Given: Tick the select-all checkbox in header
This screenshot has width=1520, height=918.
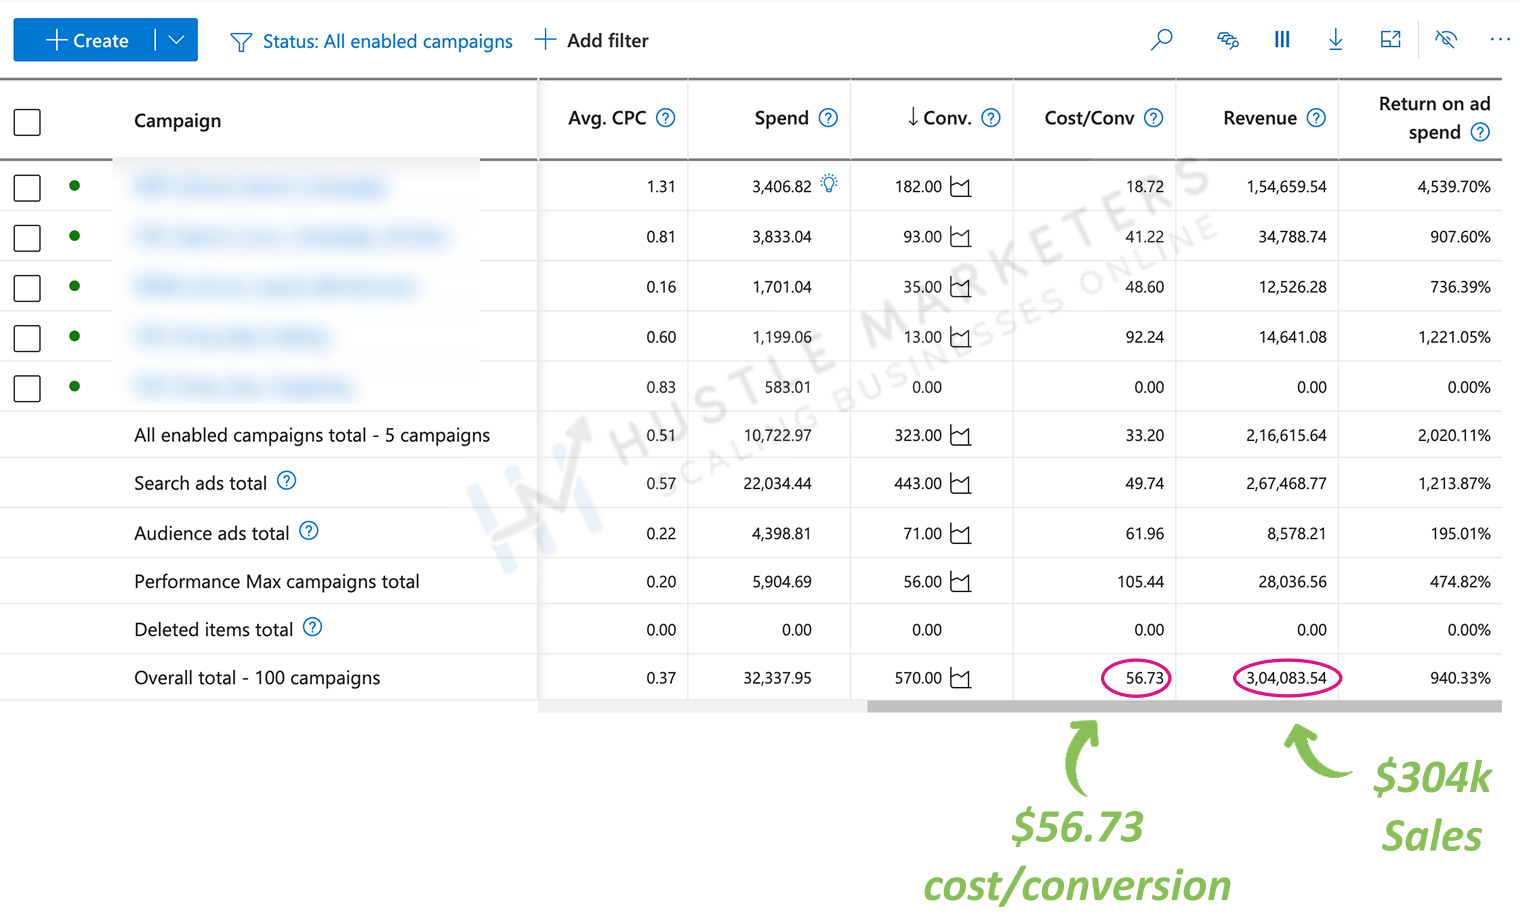Looking at the screenshot, I should [27, 122].
